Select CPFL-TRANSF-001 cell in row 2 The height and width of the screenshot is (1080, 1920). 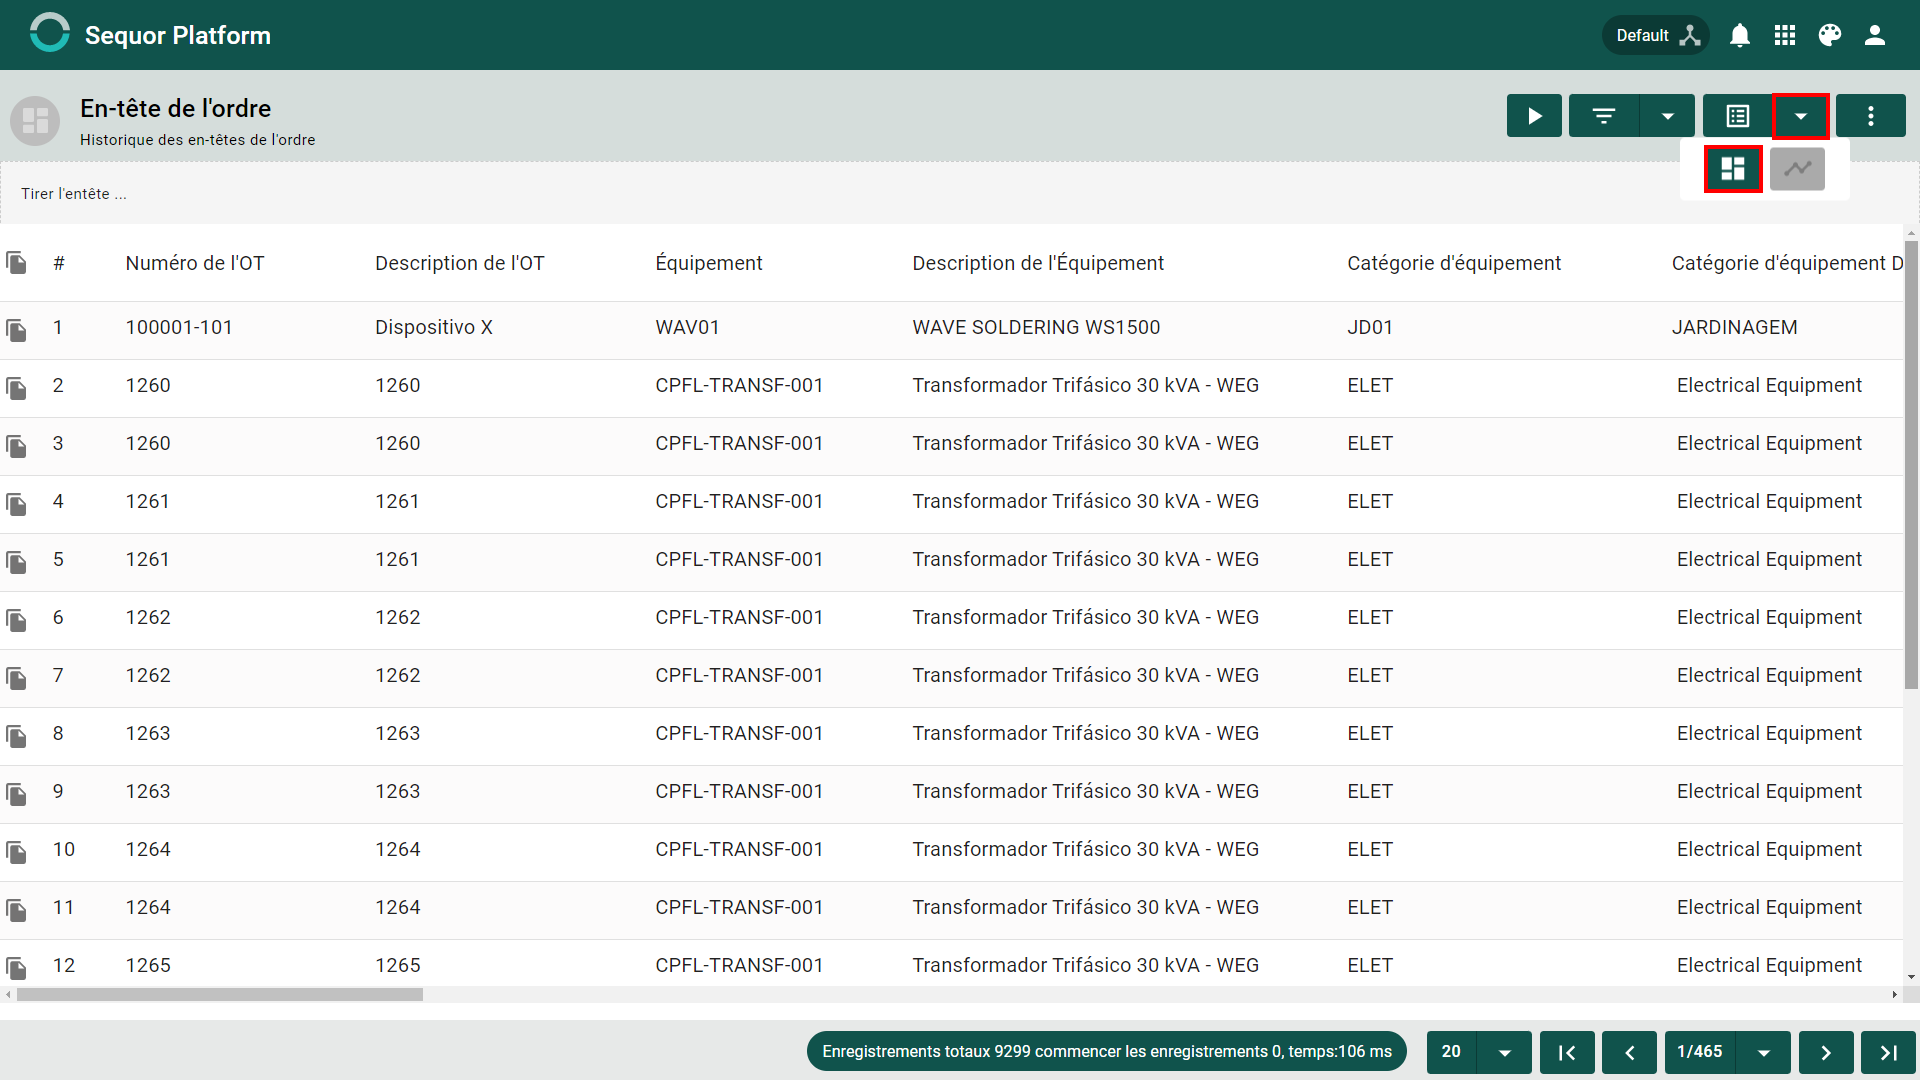coord(739,385)
